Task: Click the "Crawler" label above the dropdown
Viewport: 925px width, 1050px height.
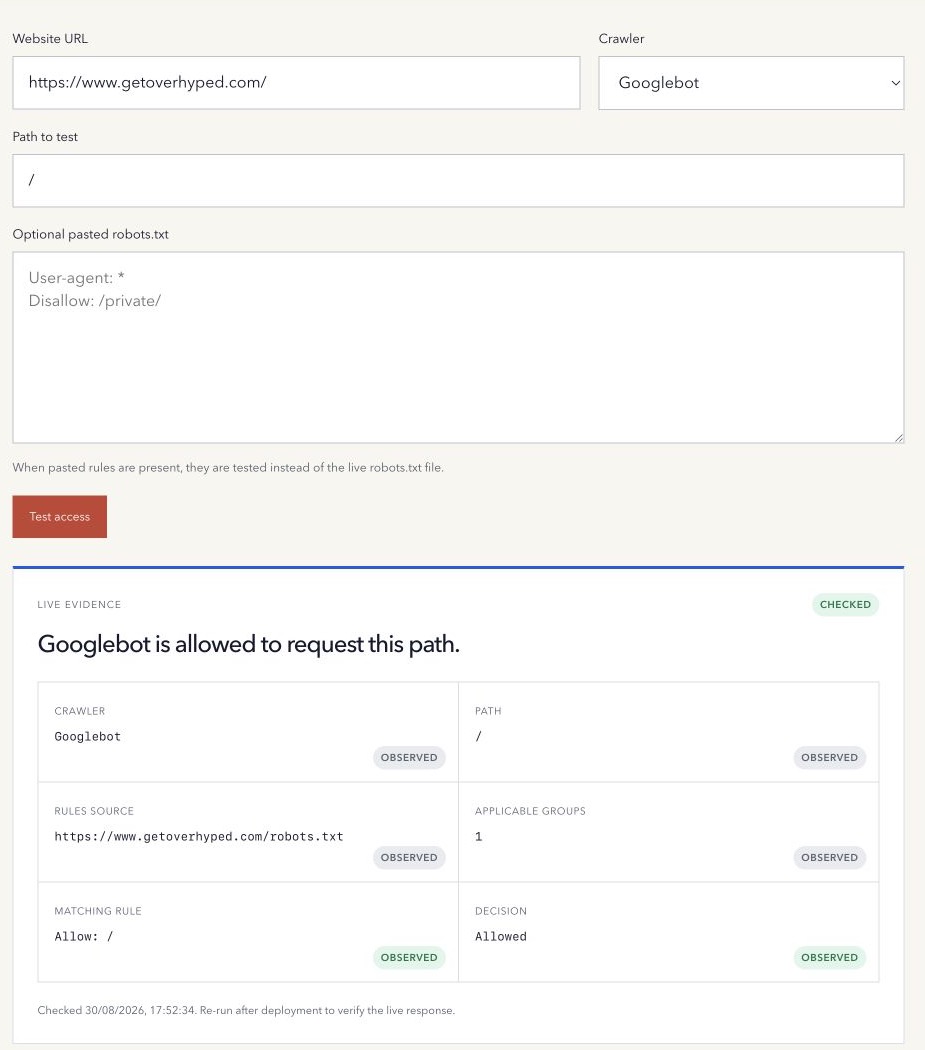Action: tap(622, 39)
